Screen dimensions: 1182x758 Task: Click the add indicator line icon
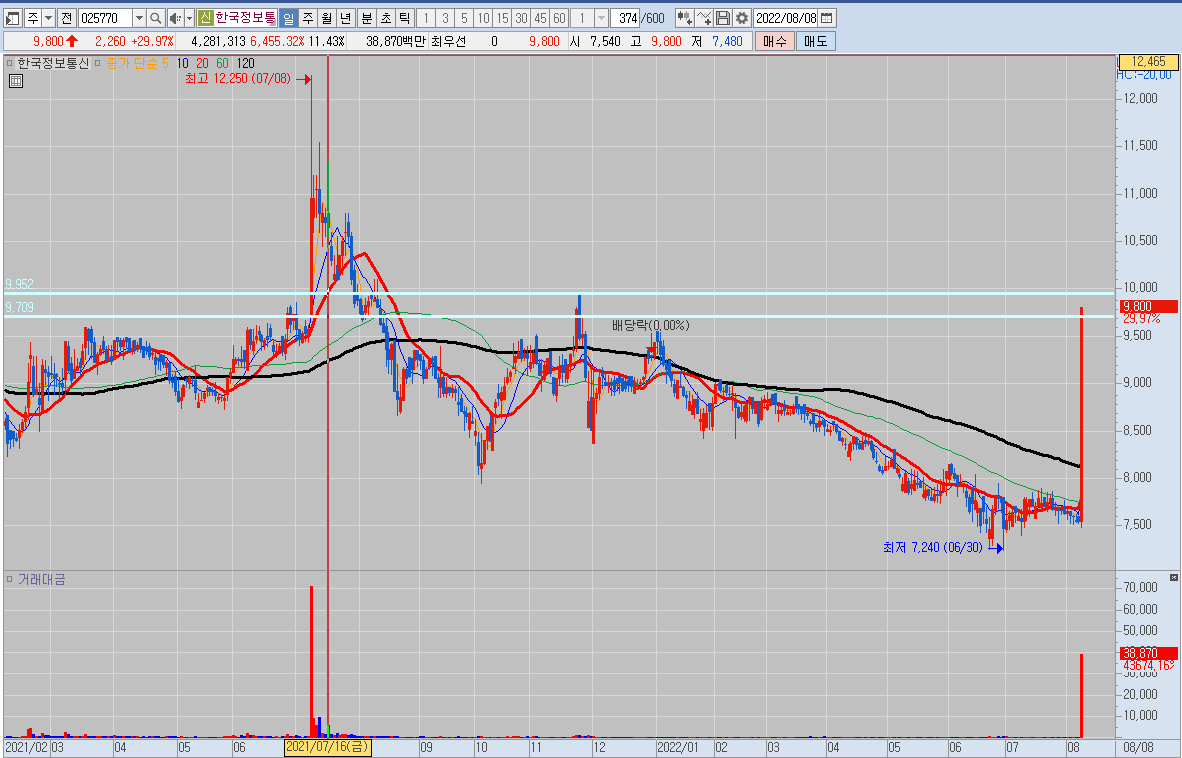click(703, 18)
